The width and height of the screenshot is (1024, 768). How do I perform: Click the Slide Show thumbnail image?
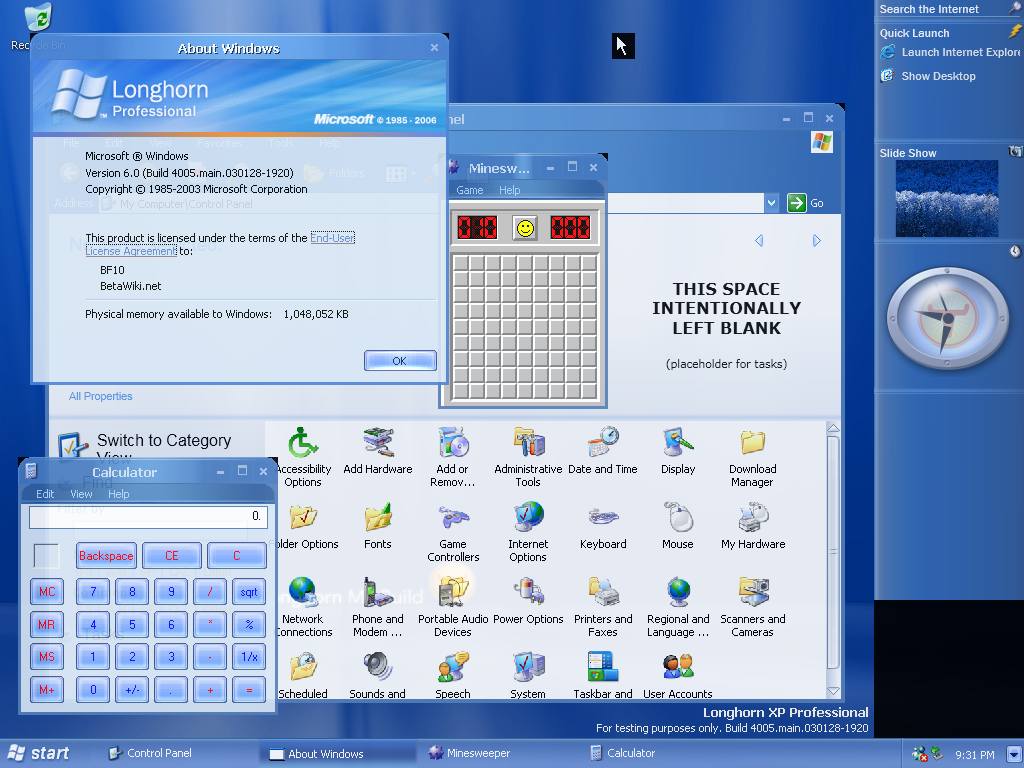946,198
